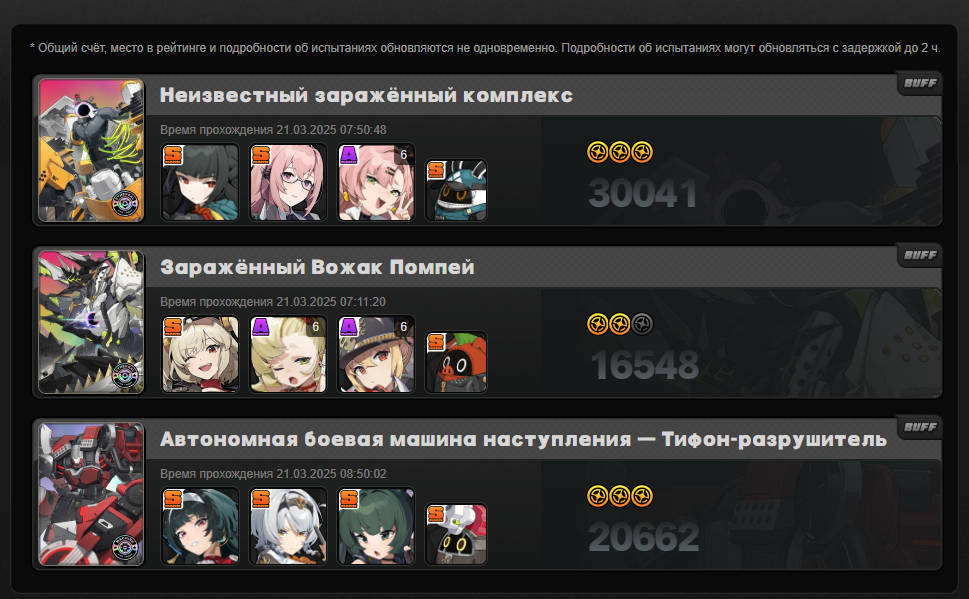Select the yawning blonde A-rank agent portrait

[x=288, y=354]
